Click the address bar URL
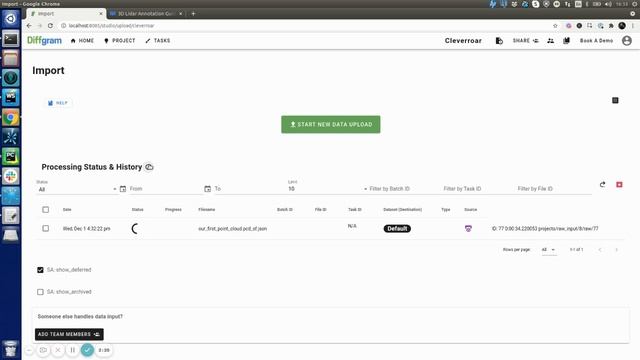 pos(111,26)
